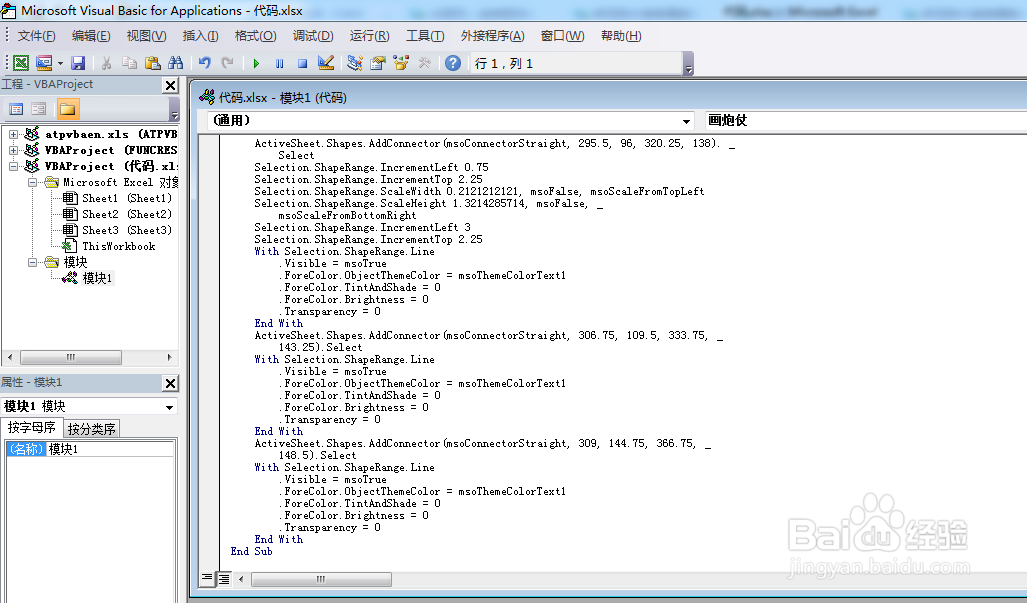Undo the last edit

coord(205,63)
